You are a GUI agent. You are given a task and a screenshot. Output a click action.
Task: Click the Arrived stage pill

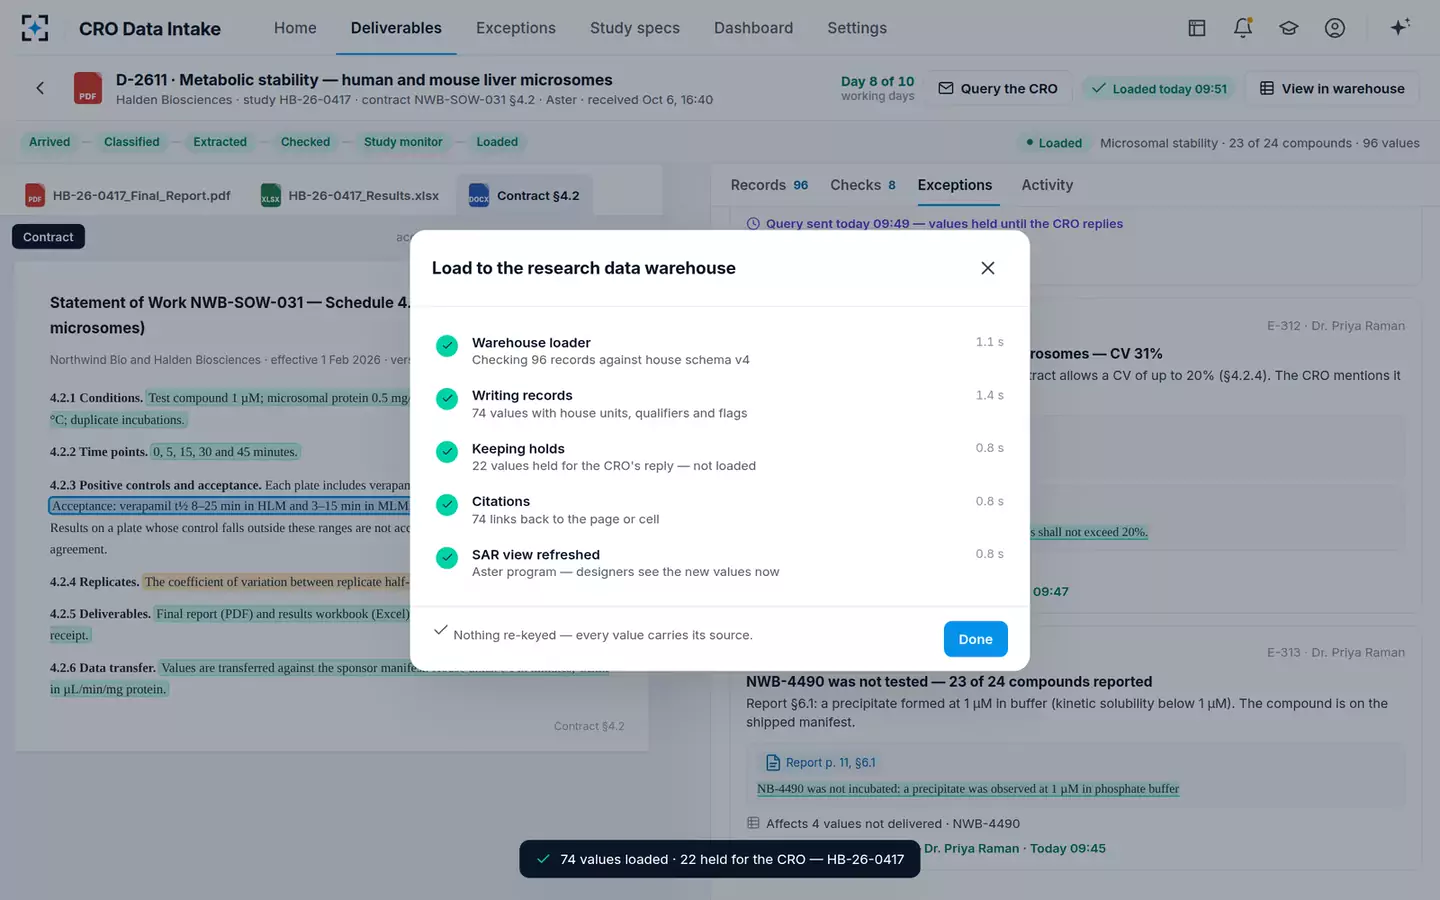pyautogui.click(x=49, y=142)
